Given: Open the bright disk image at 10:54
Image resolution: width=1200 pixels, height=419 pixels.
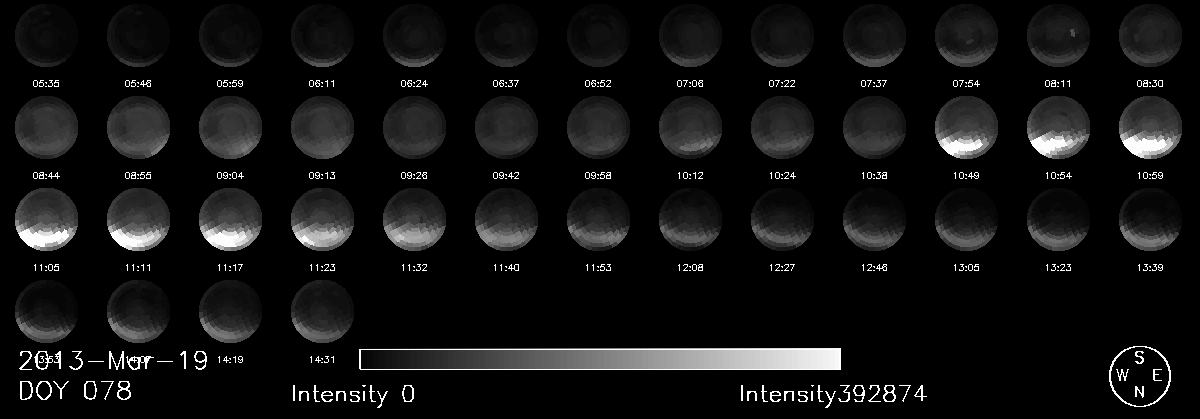Looking at the screenshot, I should 1058,127.
